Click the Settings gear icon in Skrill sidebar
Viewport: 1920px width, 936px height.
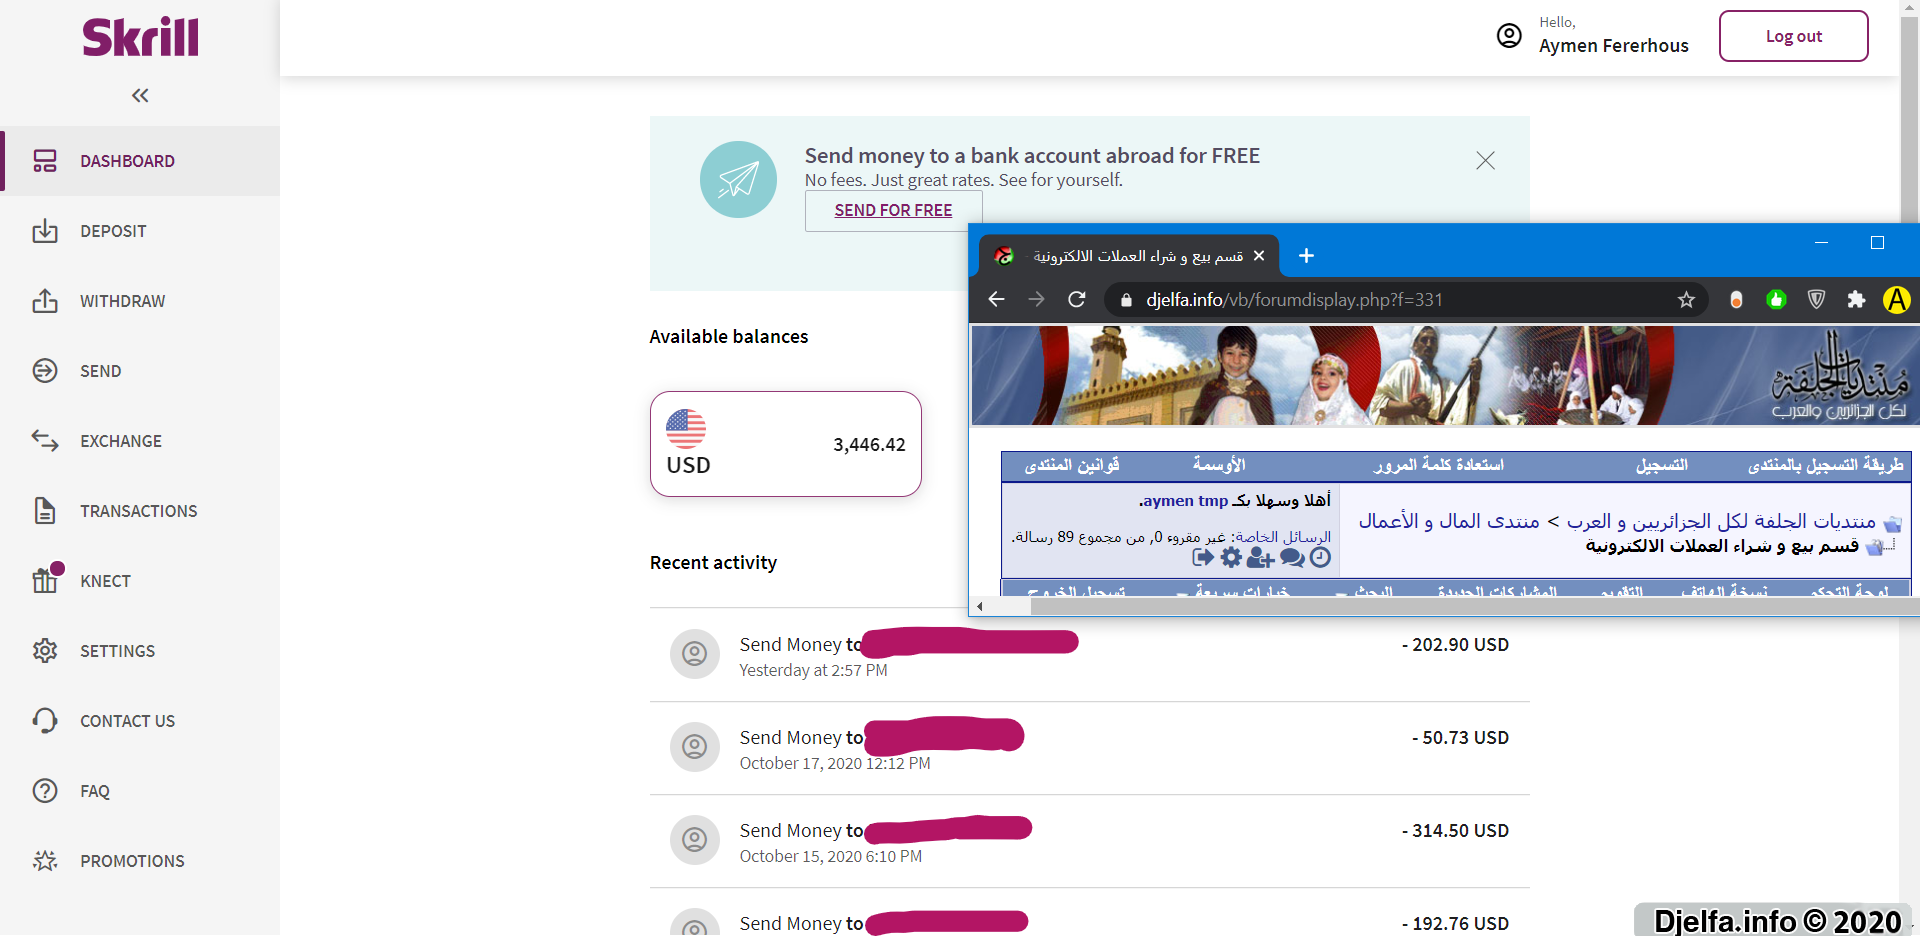(45, 651)
